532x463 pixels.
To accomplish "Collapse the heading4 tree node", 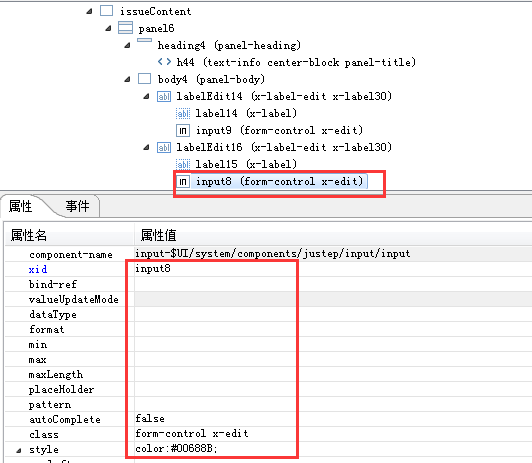I will [127, 45].
